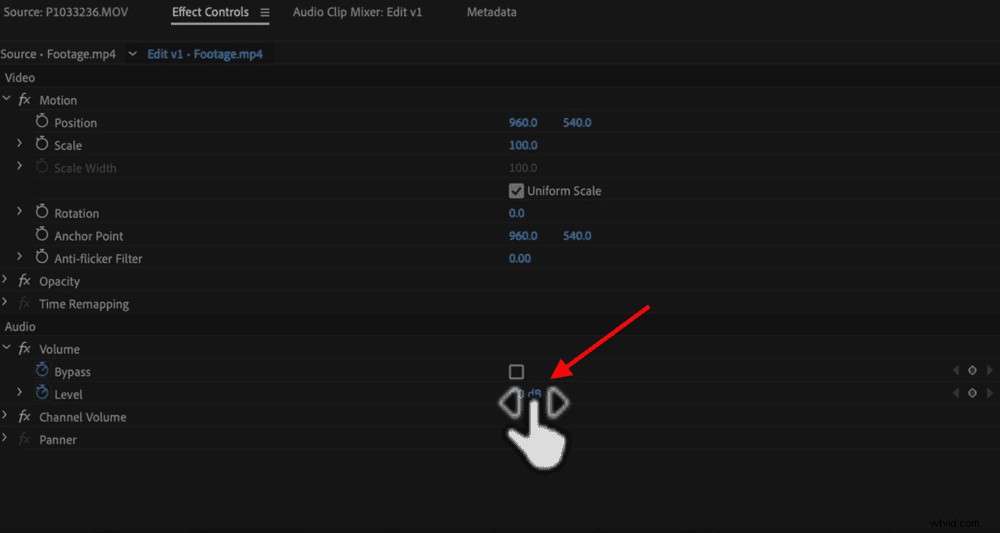The height and width of the screenshot is (533, 1000).
Task: Toggle the Volume fx effect icon
Action: [x=24, y=349]
